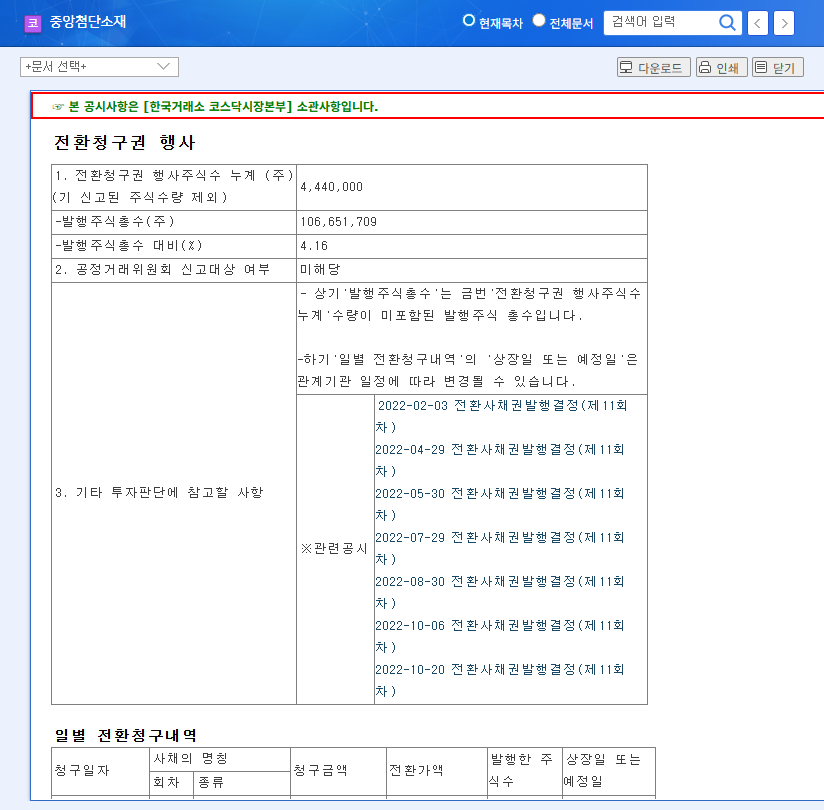Click the 전환청구권 행사 heading

coord(125,142)
